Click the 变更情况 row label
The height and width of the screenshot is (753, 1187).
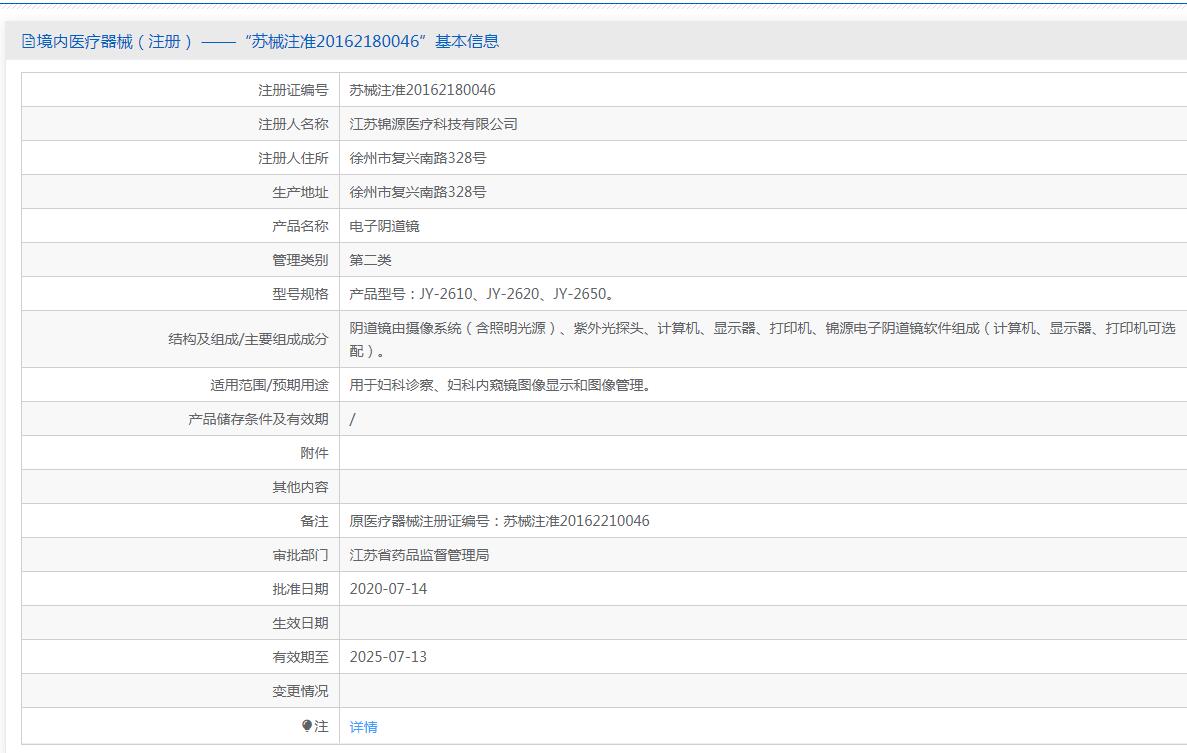pos(299,691)
